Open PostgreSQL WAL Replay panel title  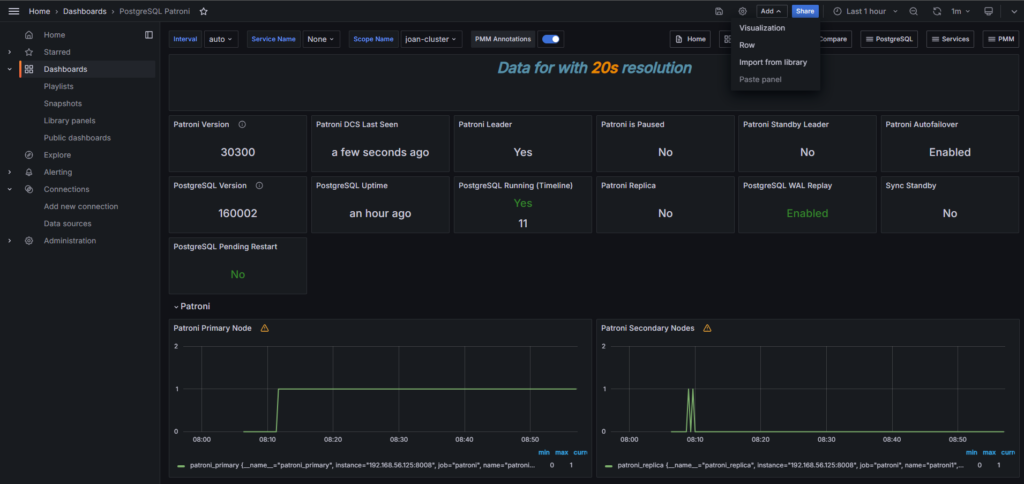pos(788,186)
